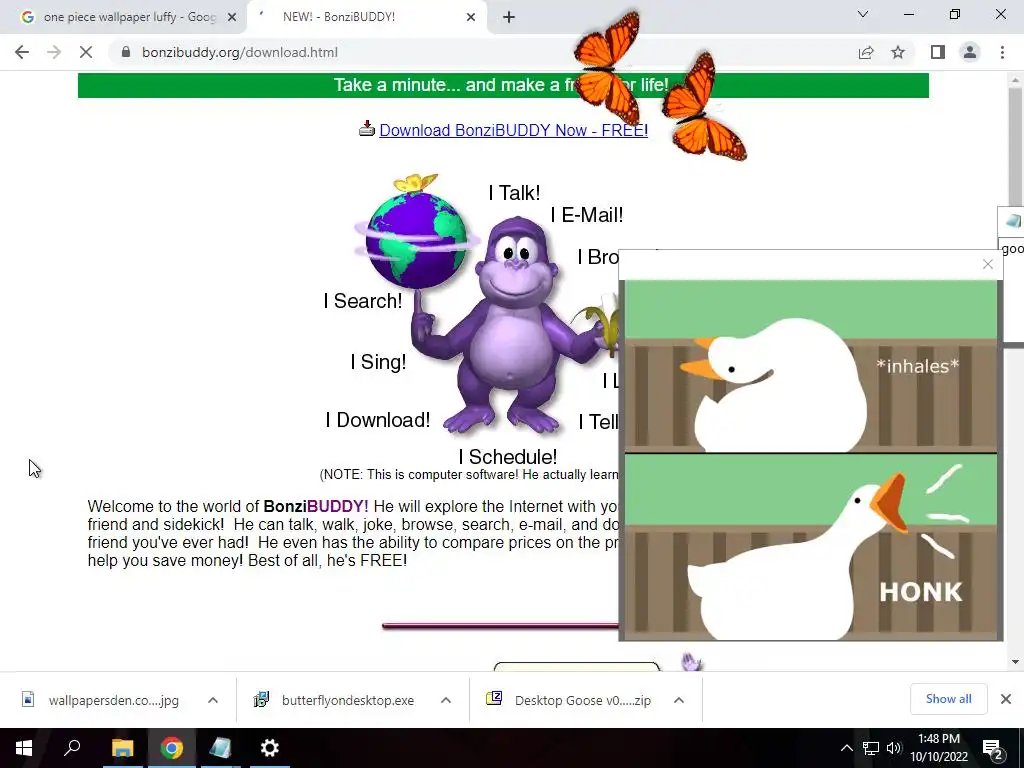The width and height of the screenshot is (1024, 768).
Task: Select the NEW! - BonziBUDDY! tab
Action: (366, 17)
